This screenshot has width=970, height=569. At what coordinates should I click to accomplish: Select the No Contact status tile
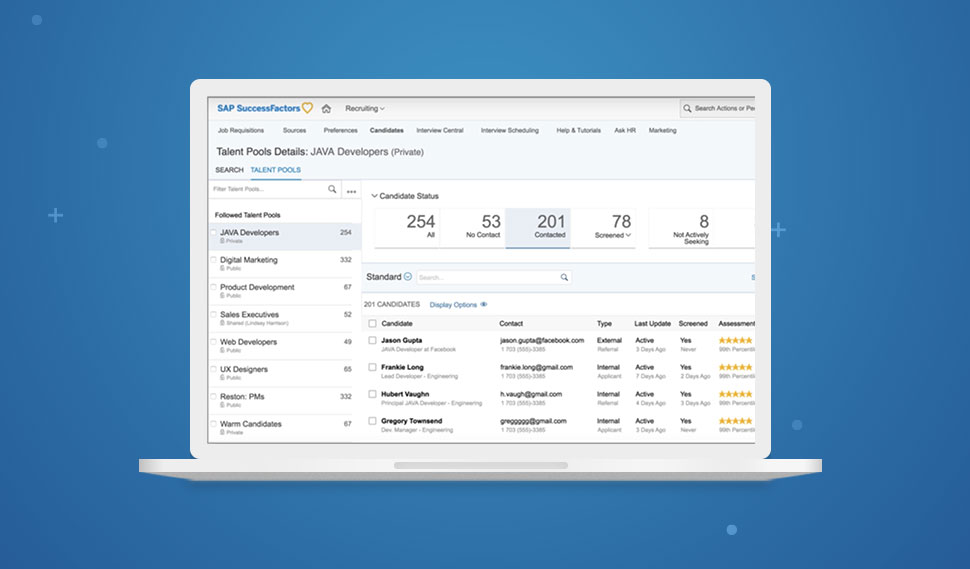pyautogui.click(x=483, y=227)
